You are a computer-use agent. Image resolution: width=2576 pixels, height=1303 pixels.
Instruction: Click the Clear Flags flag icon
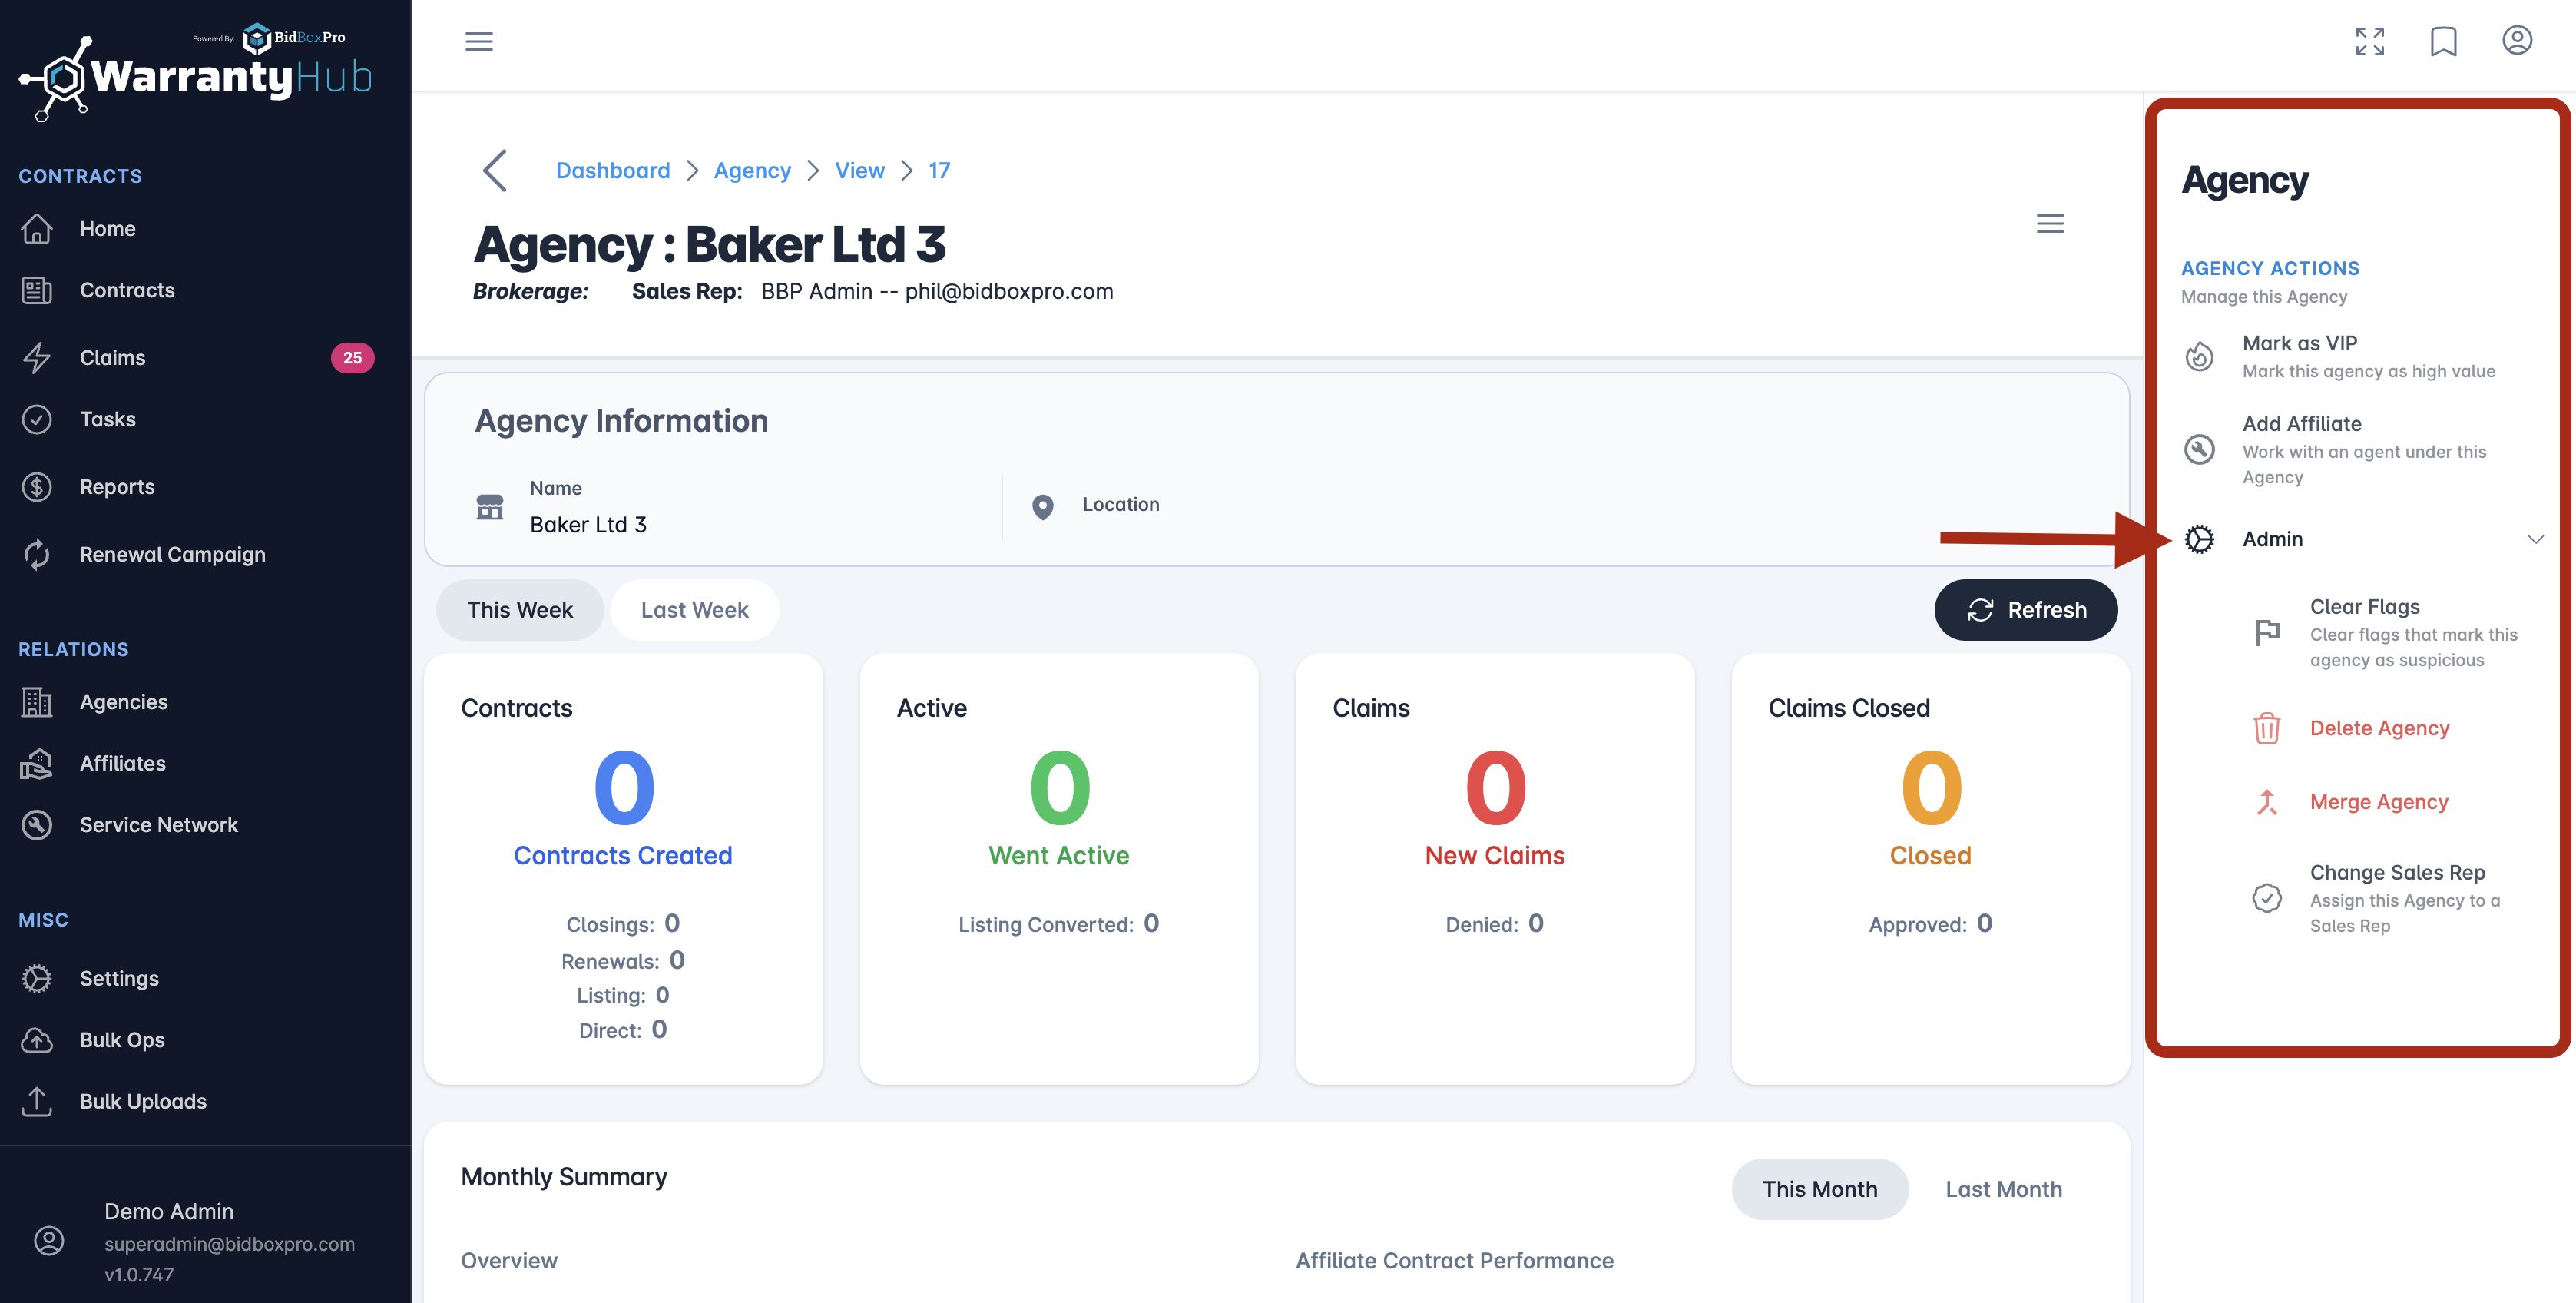coord(2266,633)
